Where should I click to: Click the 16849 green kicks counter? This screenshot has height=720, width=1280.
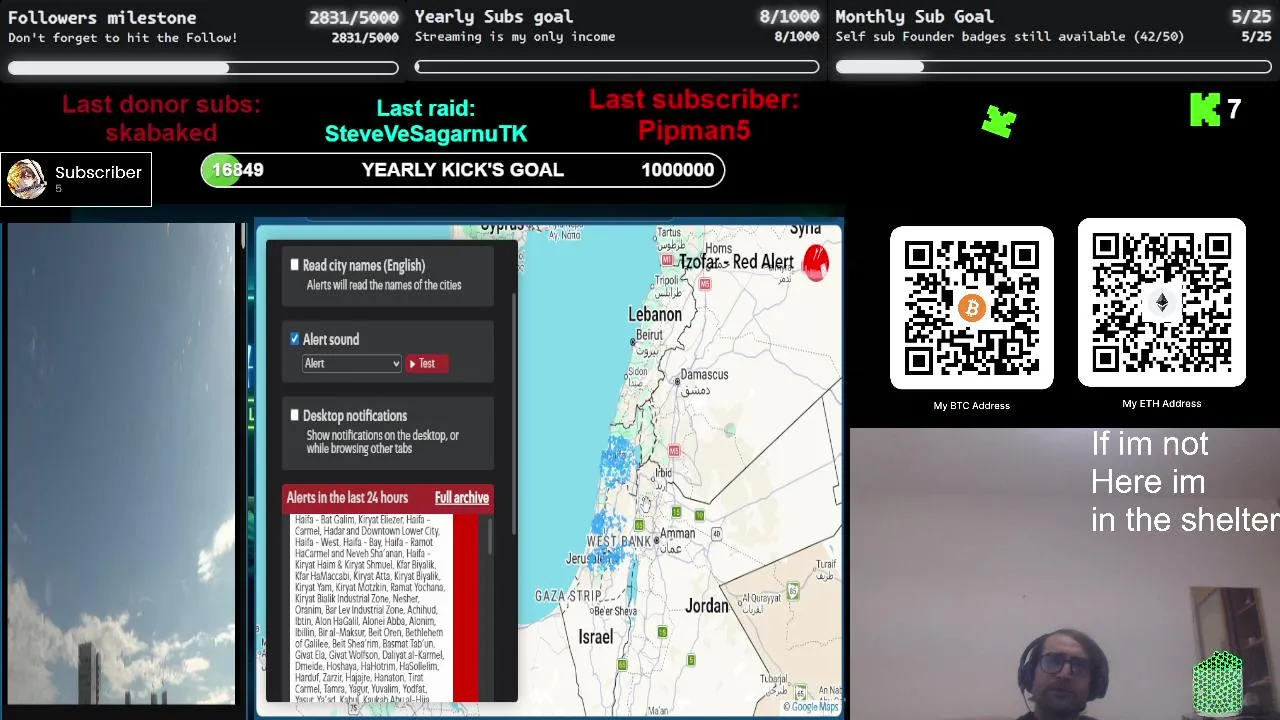(x=238, y=170)
